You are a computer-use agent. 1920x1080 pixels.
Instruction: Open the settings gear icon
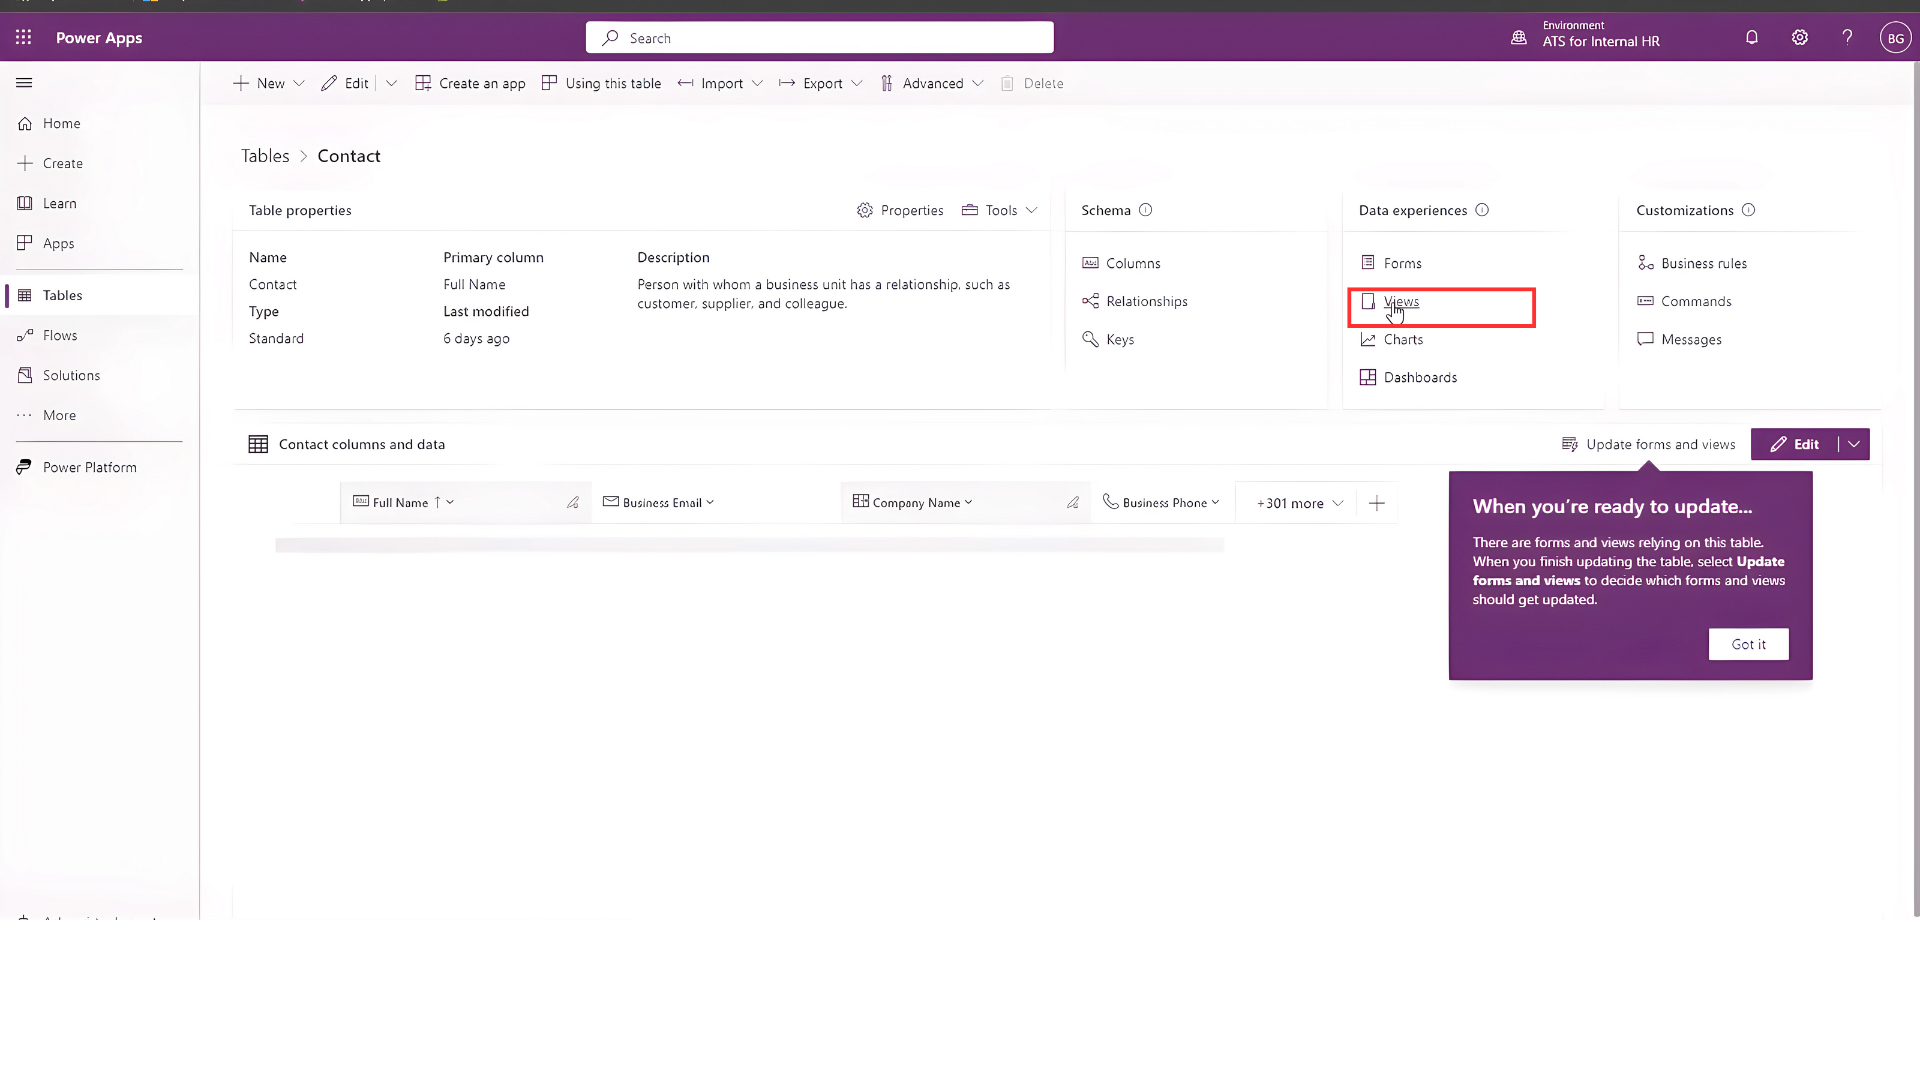[1800, 37]
